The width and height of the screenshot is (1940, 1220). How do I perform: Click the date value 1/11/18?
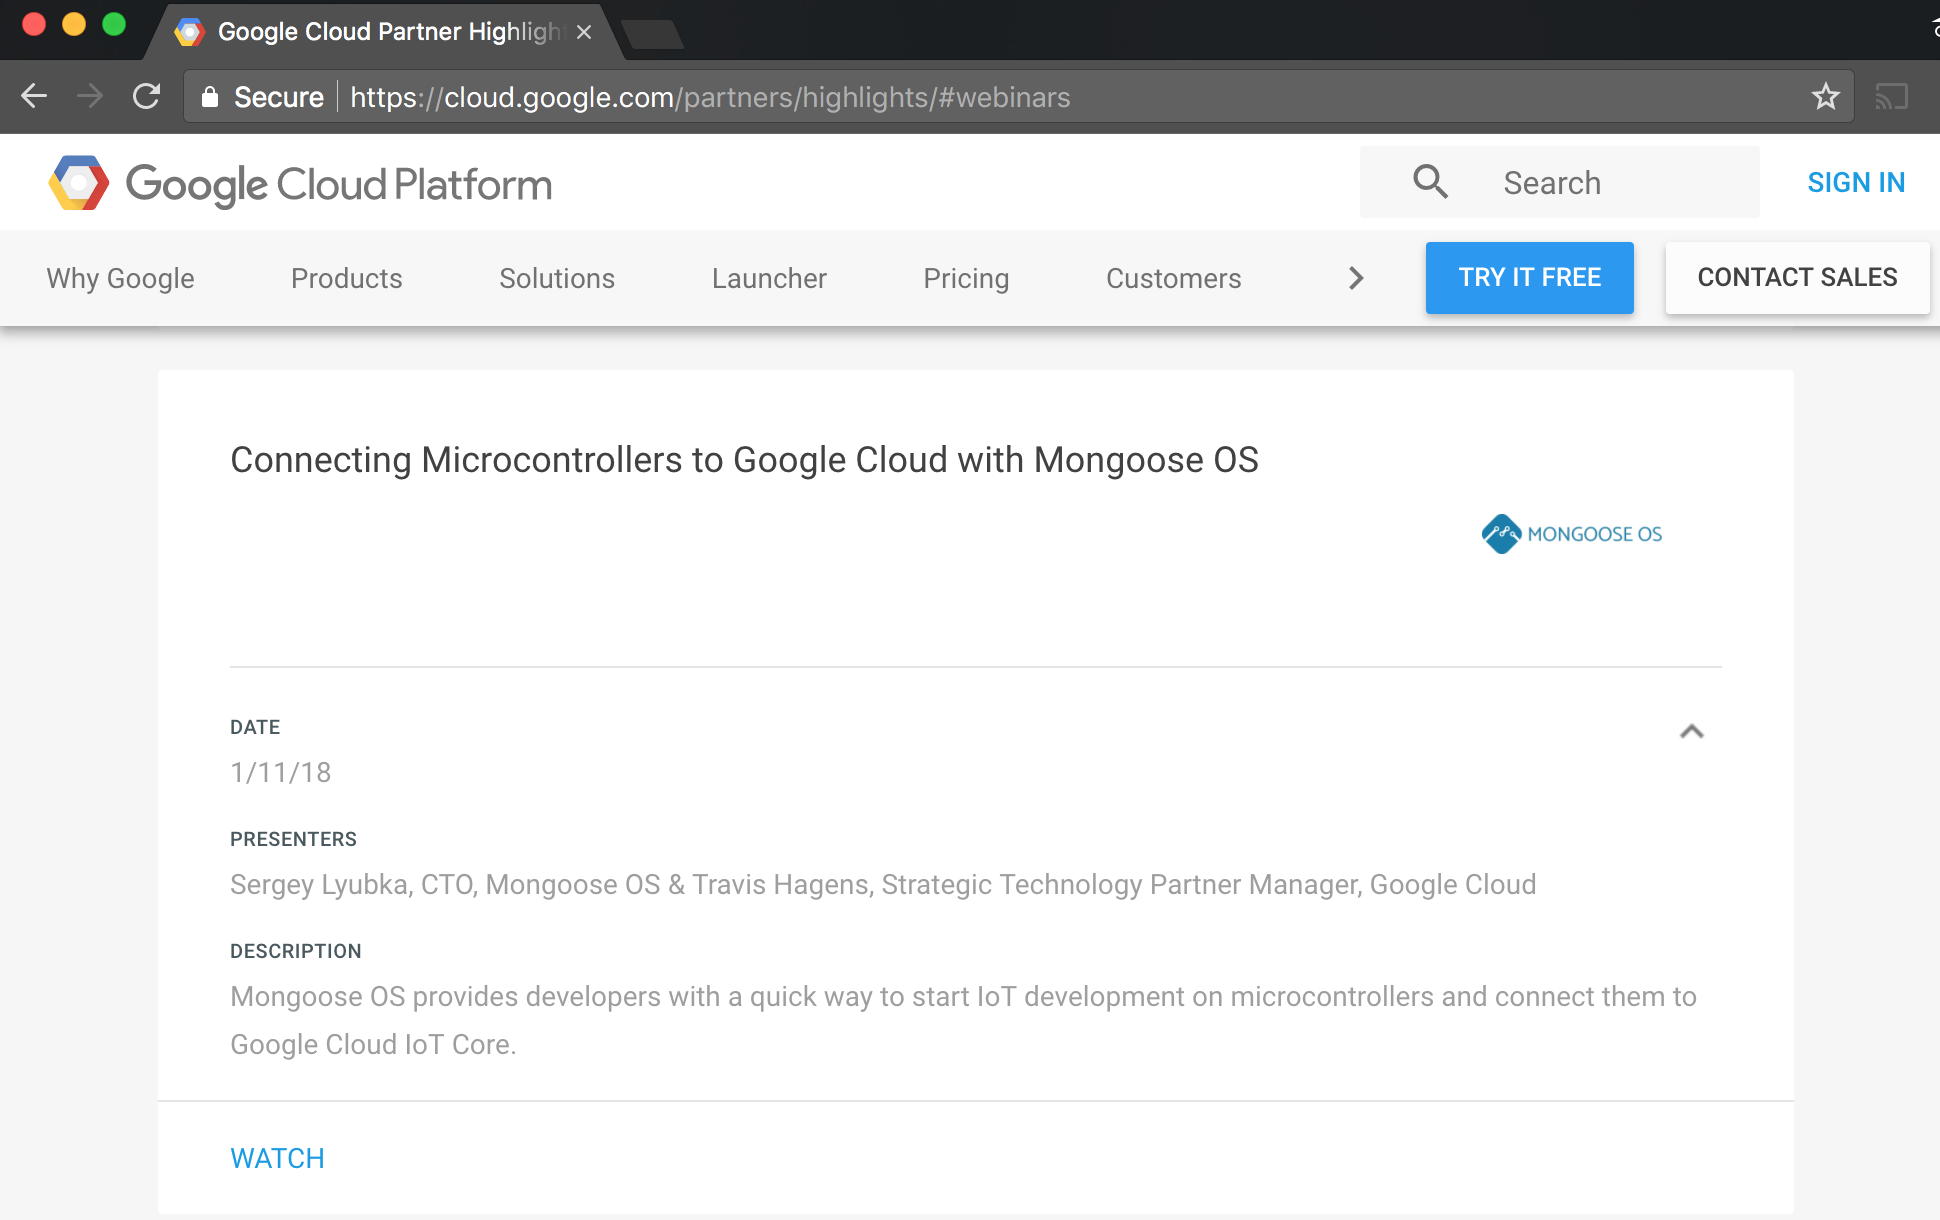coord(280,772)
